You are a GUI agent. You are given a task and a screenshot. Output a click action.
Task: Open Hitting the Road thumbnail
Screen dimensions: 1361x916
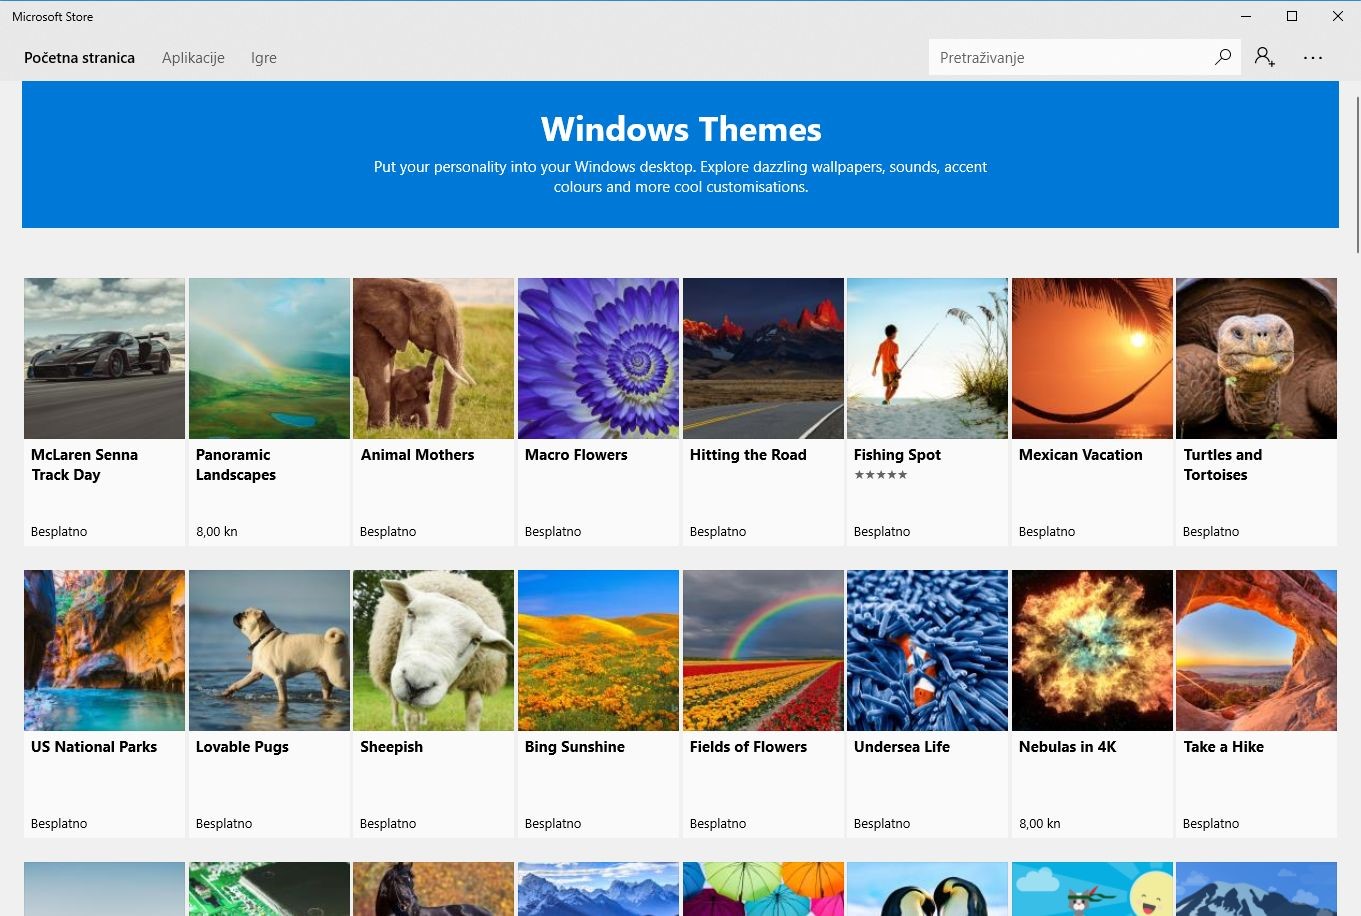(763, 358)
